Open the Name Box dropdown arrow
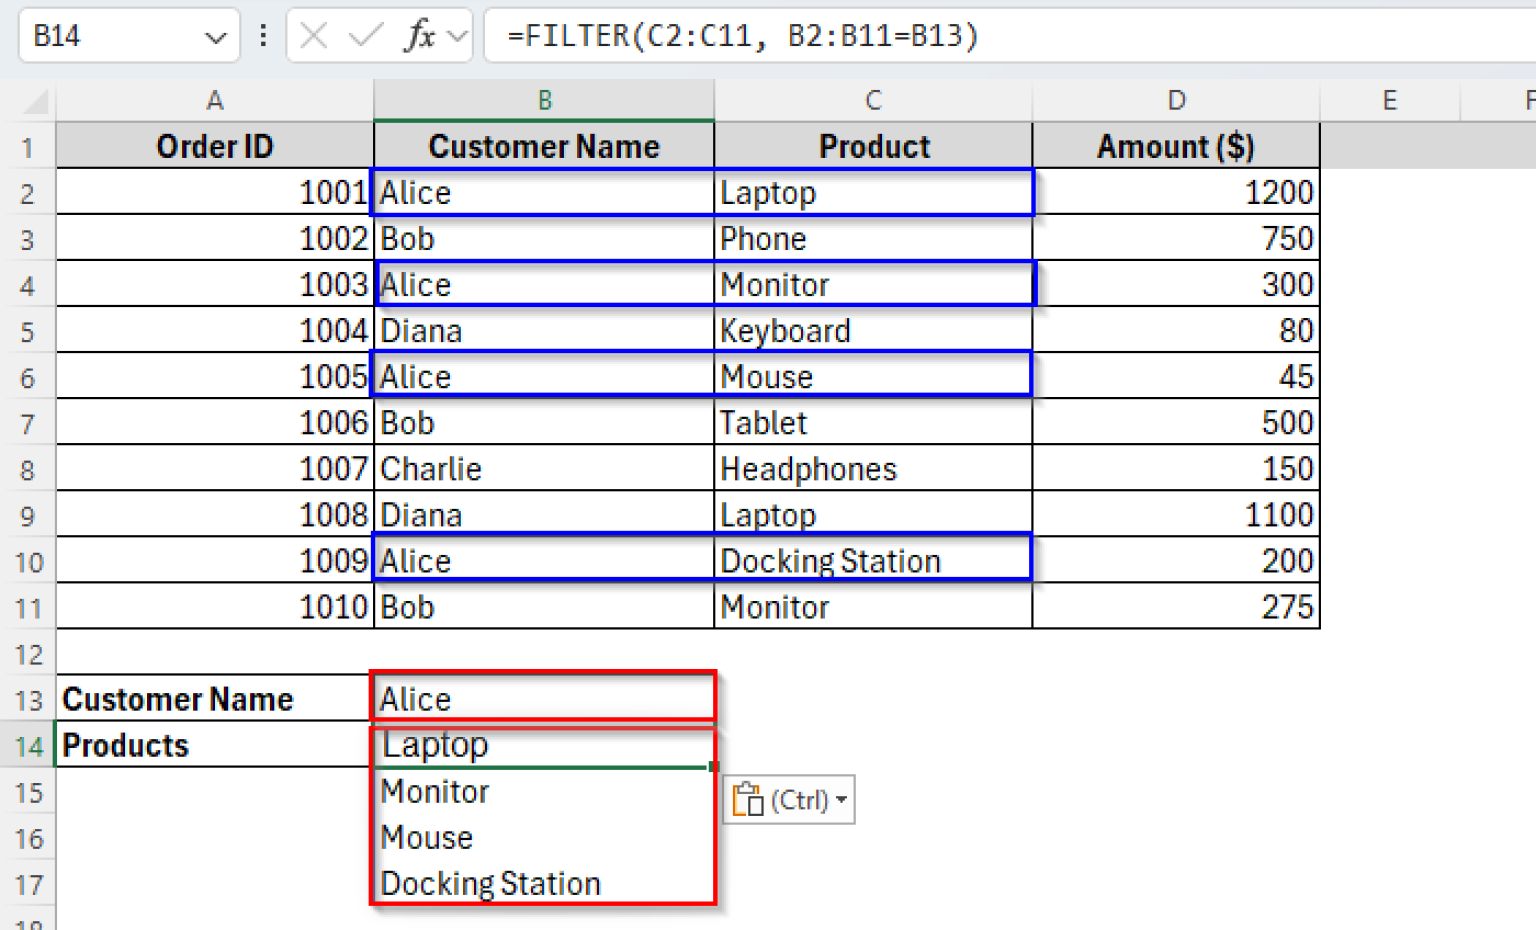Image resolution: width=1536 pixels, height=930 pixels. (x=215, y=35)
